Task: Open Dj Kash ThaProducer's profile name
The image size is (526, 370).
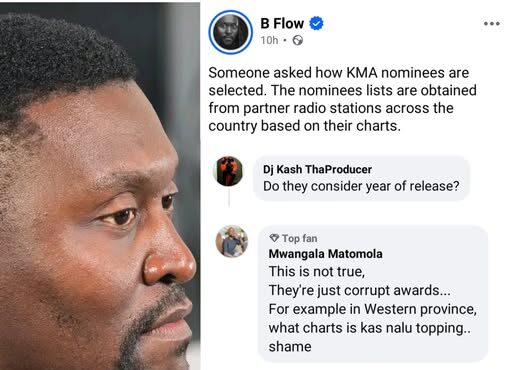Action: click(x=317, y=169)
